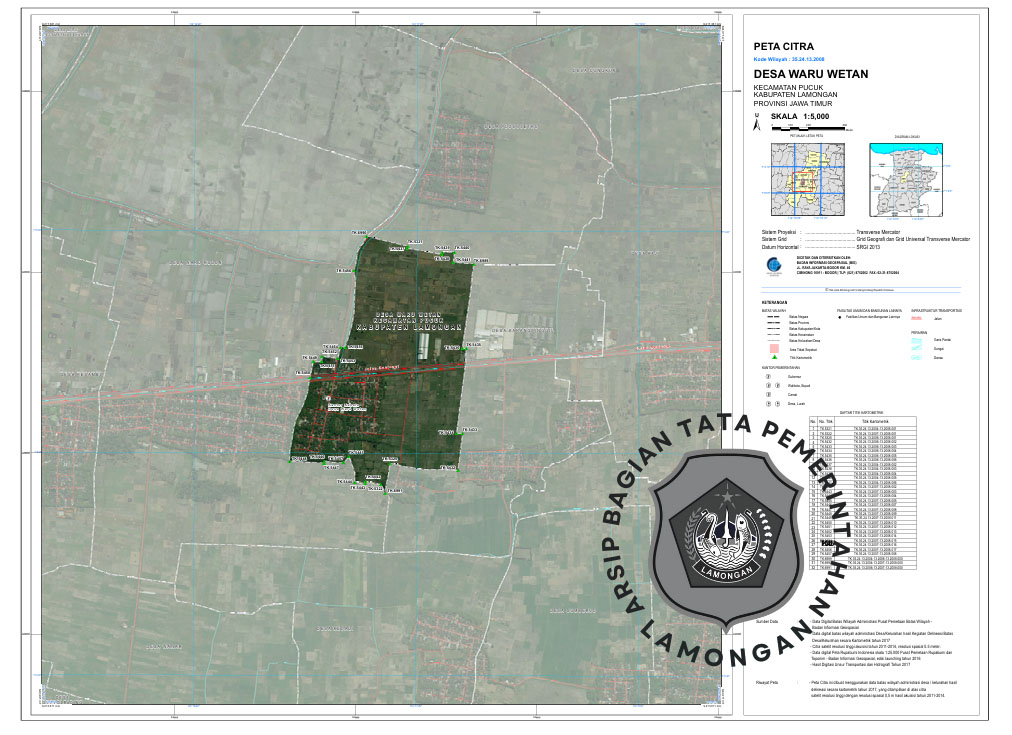
Task: Click the KABUPATEN LAMONGAN label on the map
Action: (x=410, y=328)
